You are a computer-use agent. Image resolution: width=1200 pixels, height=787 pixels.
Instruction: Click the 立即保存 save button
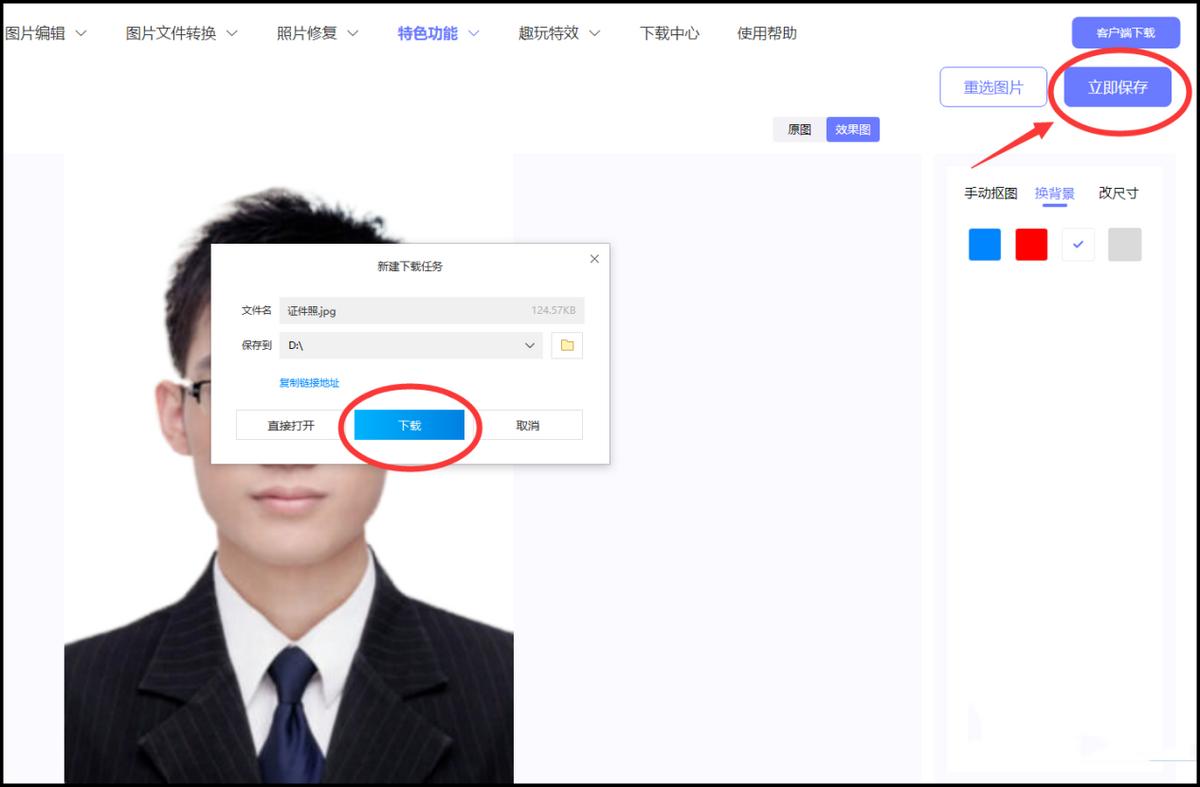click(1117, 87)
